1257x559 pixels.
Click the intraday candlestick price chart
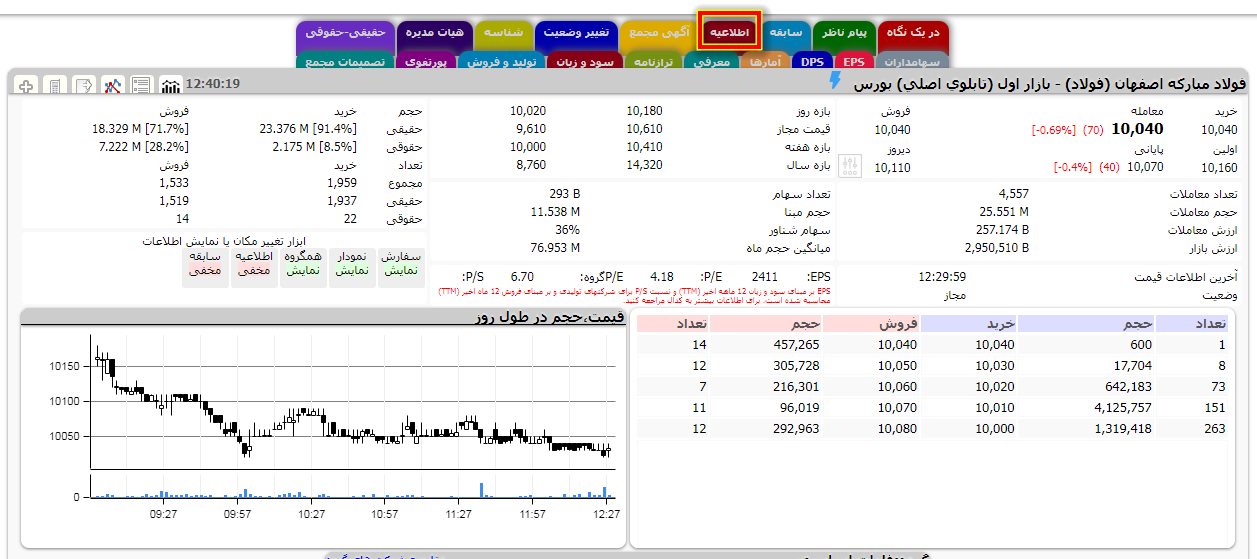(x=353, y=403)
